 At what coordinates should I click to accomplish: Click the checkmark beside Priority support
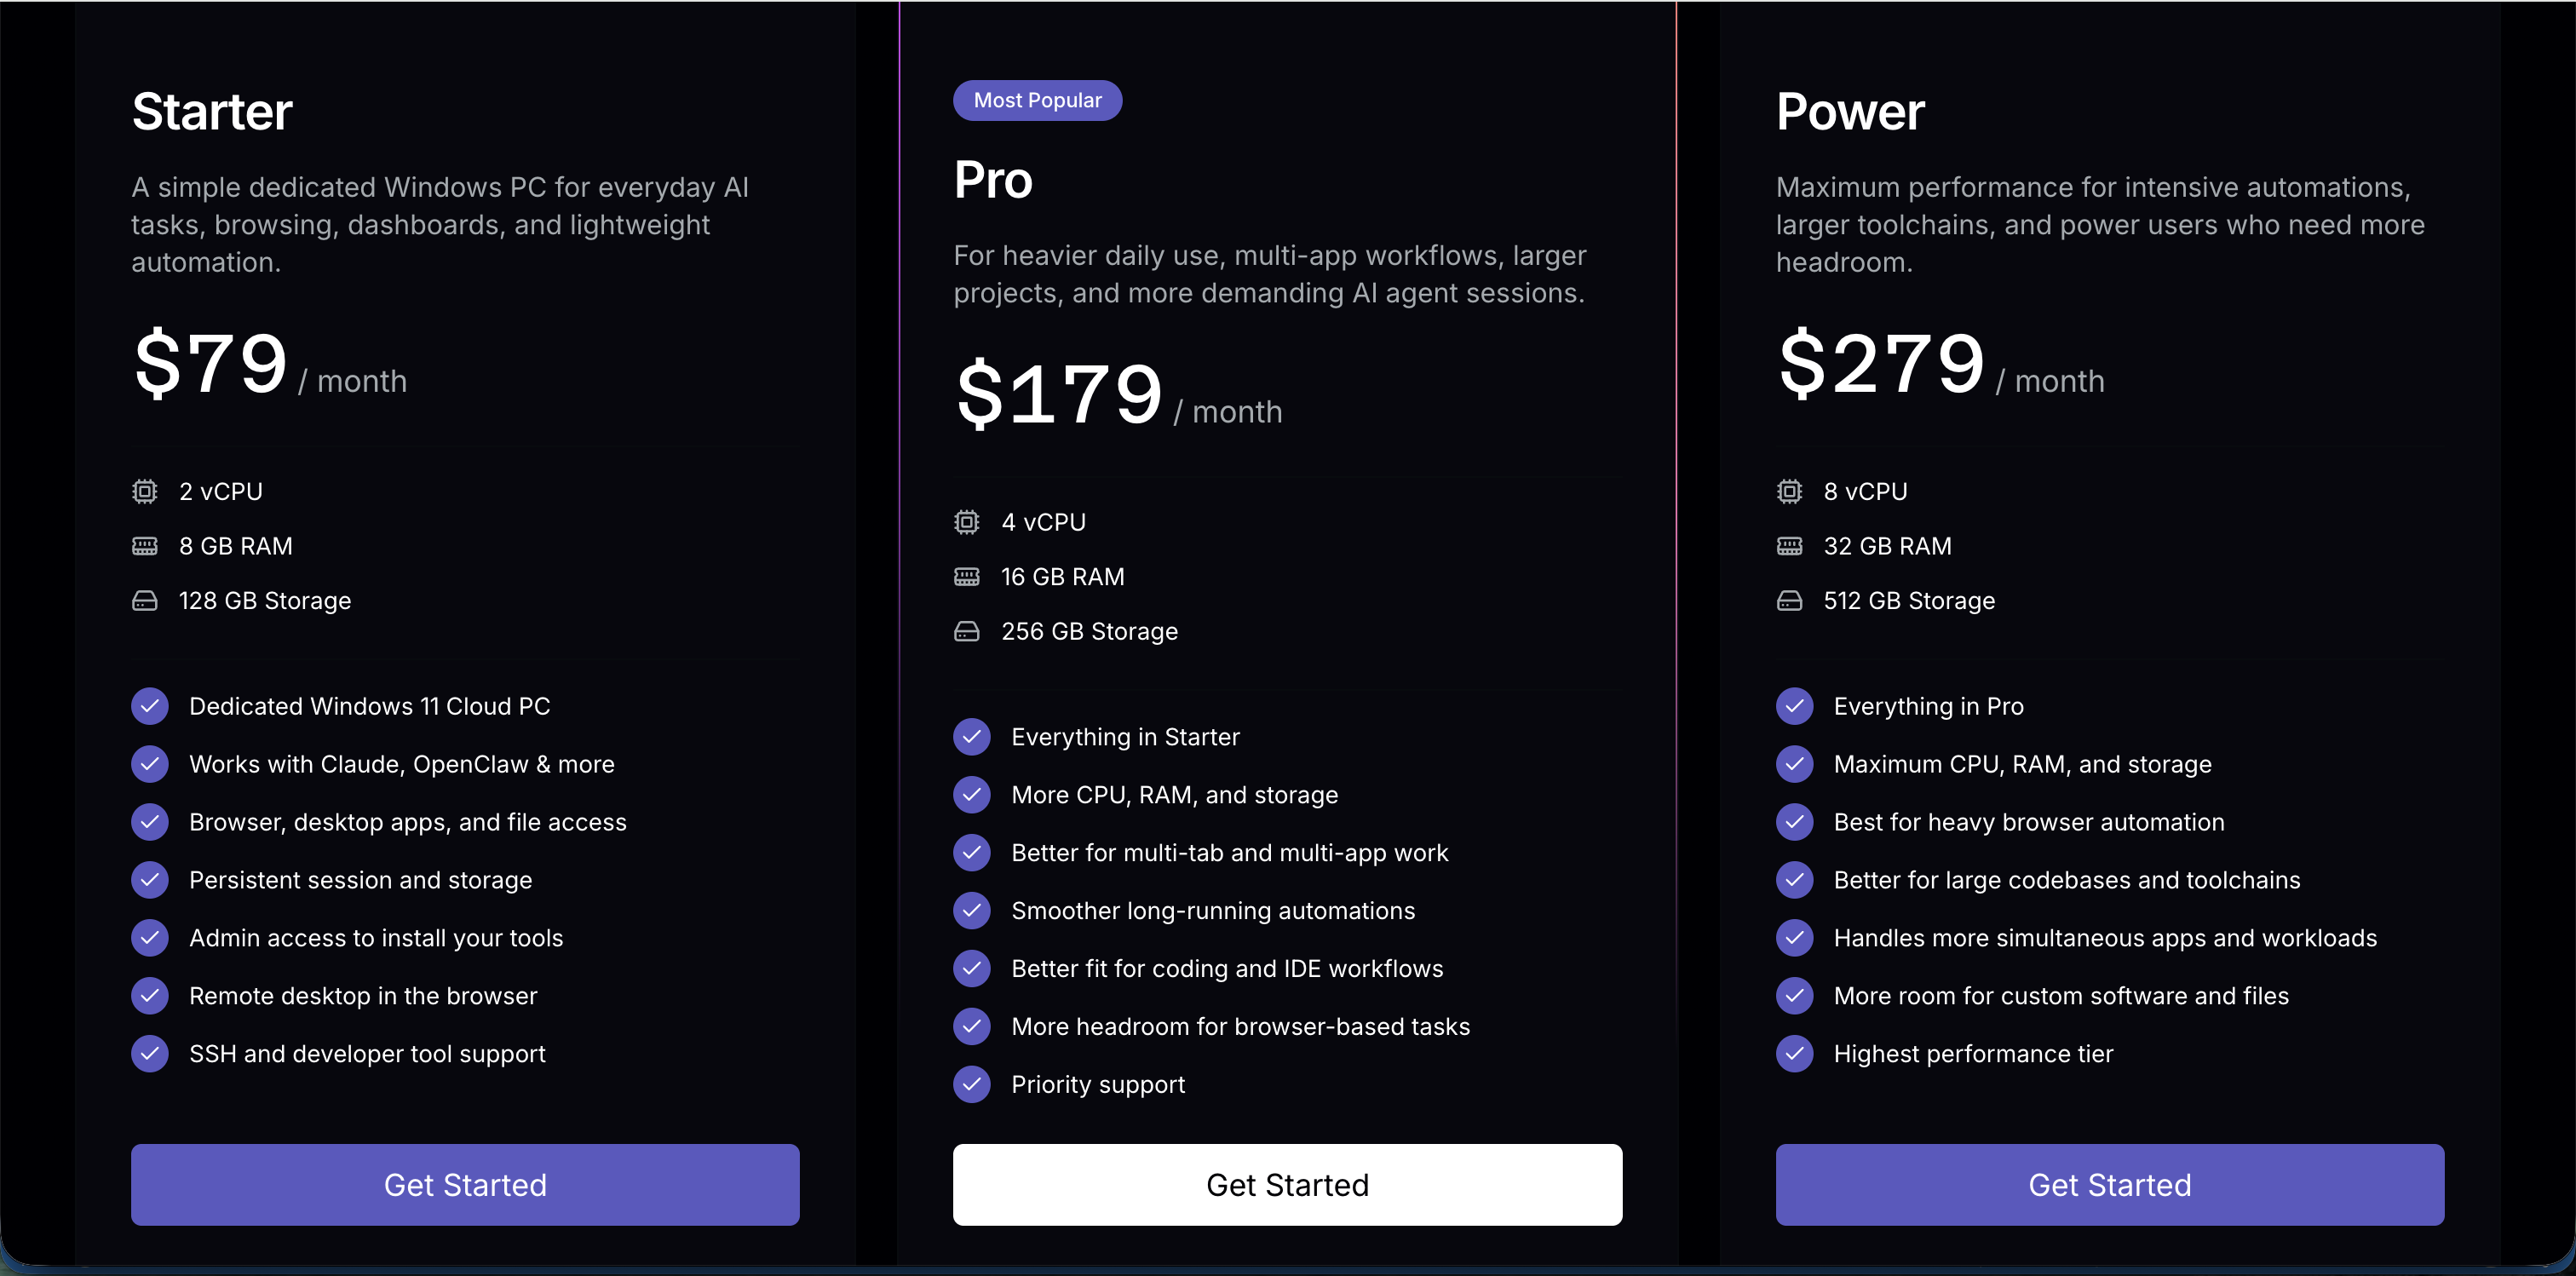[x=972, y=1084]
